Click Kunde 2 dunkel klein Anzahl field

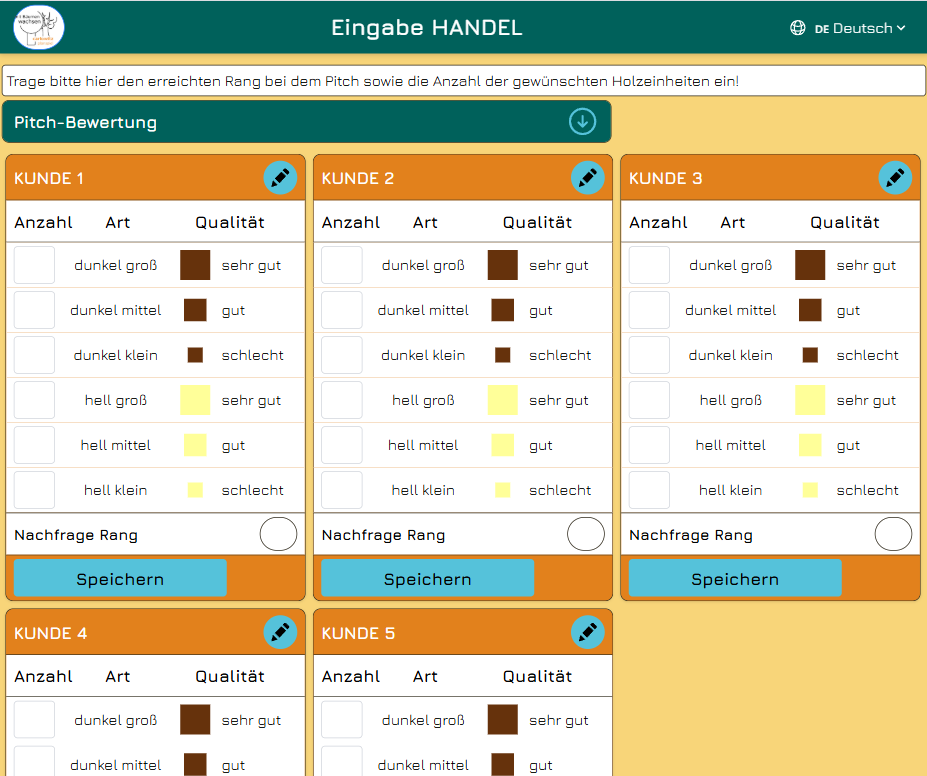pyautogui.click(x=342, y=355)
